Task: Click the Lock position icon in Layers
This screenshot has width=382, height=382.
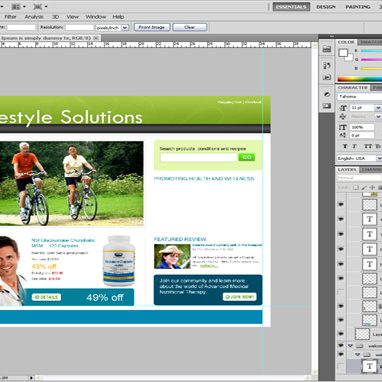Action: [x=372, y=188]
